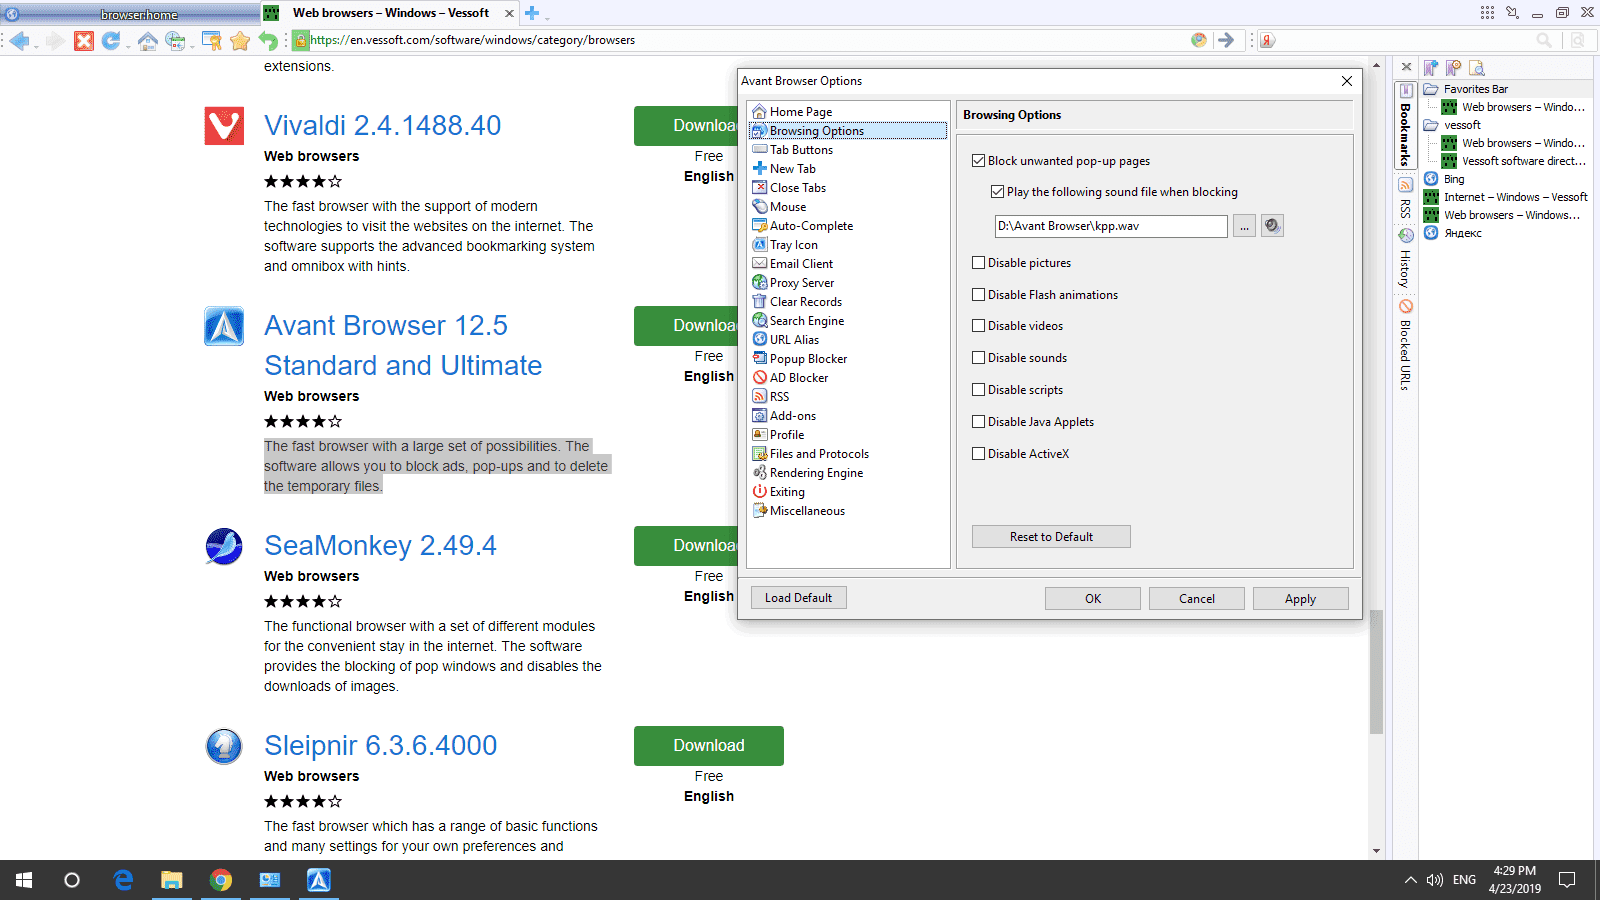Click Cancel in Avant Browser Options

tap(1197, 599)
